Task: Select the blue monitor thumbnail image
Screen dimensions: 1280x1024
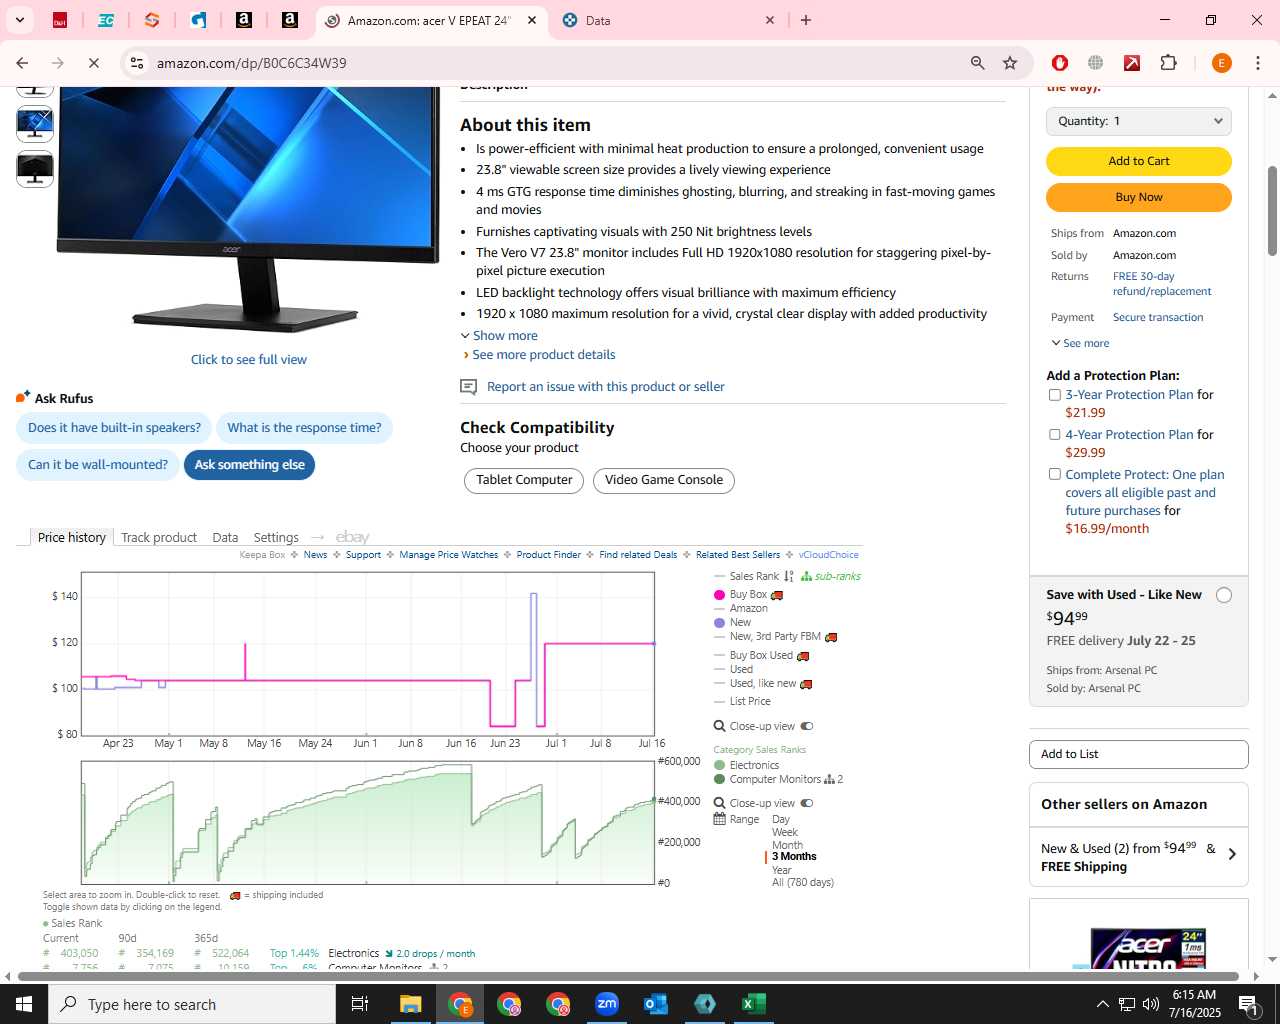Action: (x=35, y=124)
